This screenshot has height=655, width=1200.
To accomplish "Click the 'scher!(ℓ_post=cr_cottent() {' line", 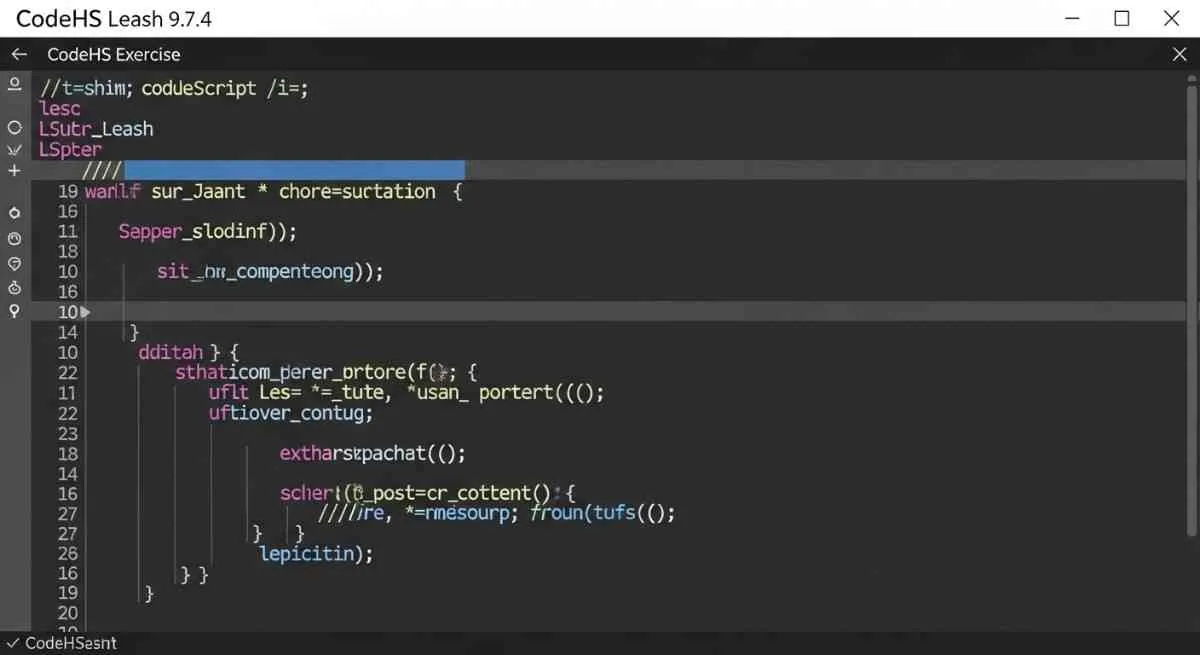I will point(428,493).
